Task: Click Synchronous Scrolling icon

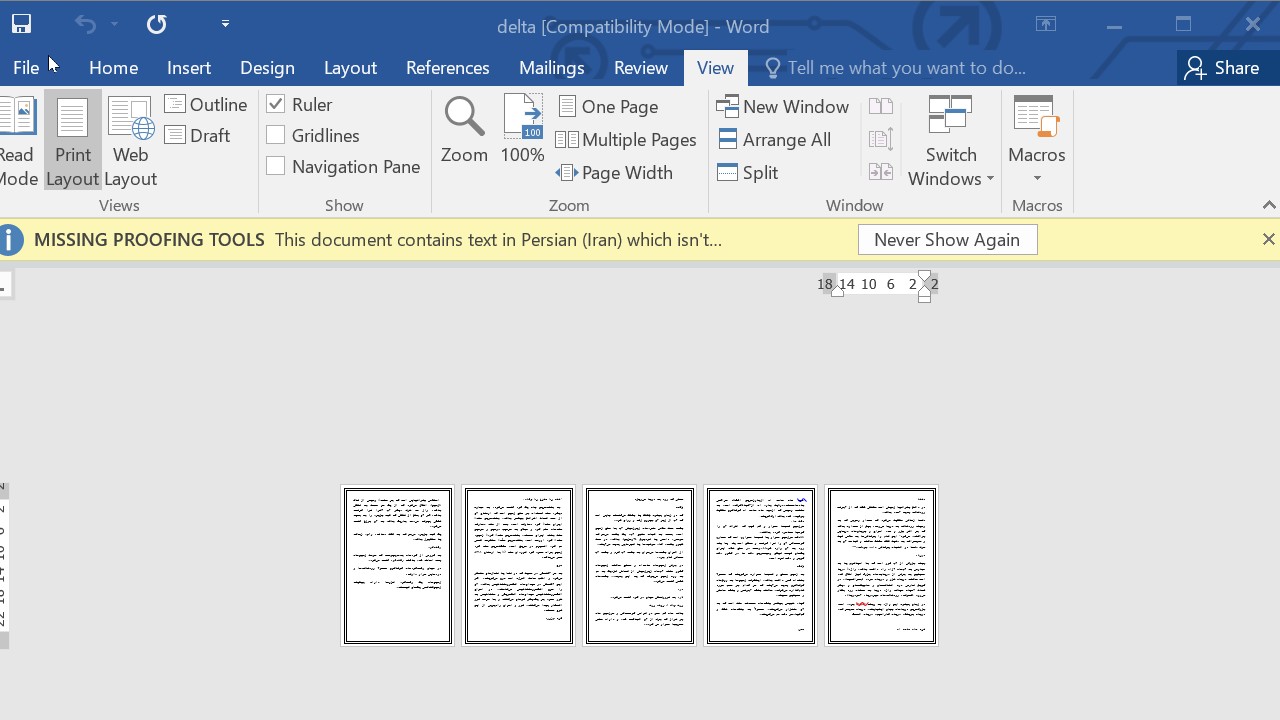Action: [x=881, y=140]
